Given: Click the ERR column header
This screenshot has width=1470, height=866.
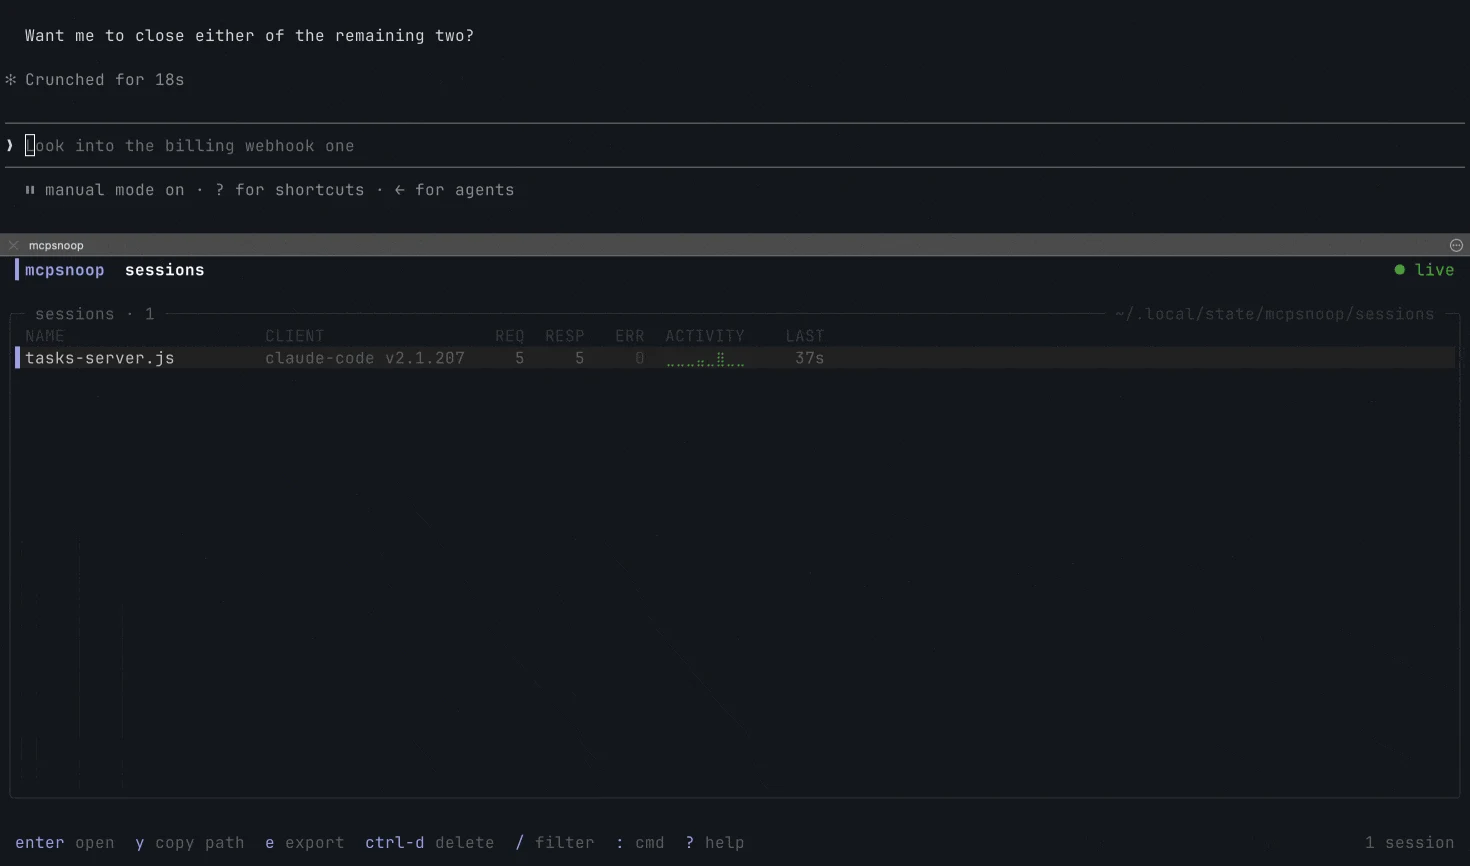Looking at the screenshot, I should [630, 336].
